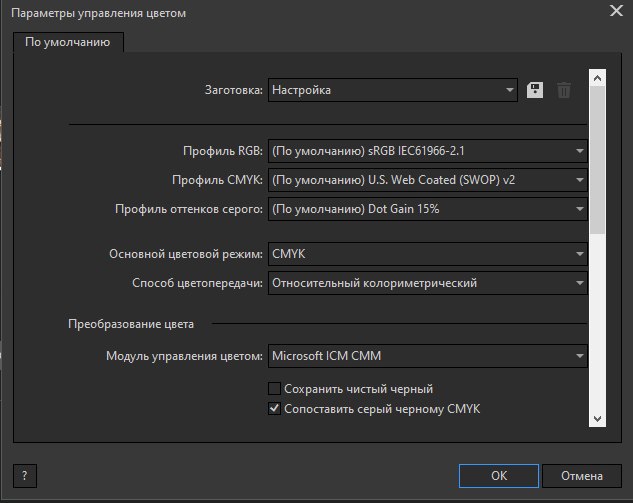This screenshot has width=633, height=503.
Task: Close the color management dialog
Action: click(616, 10)
